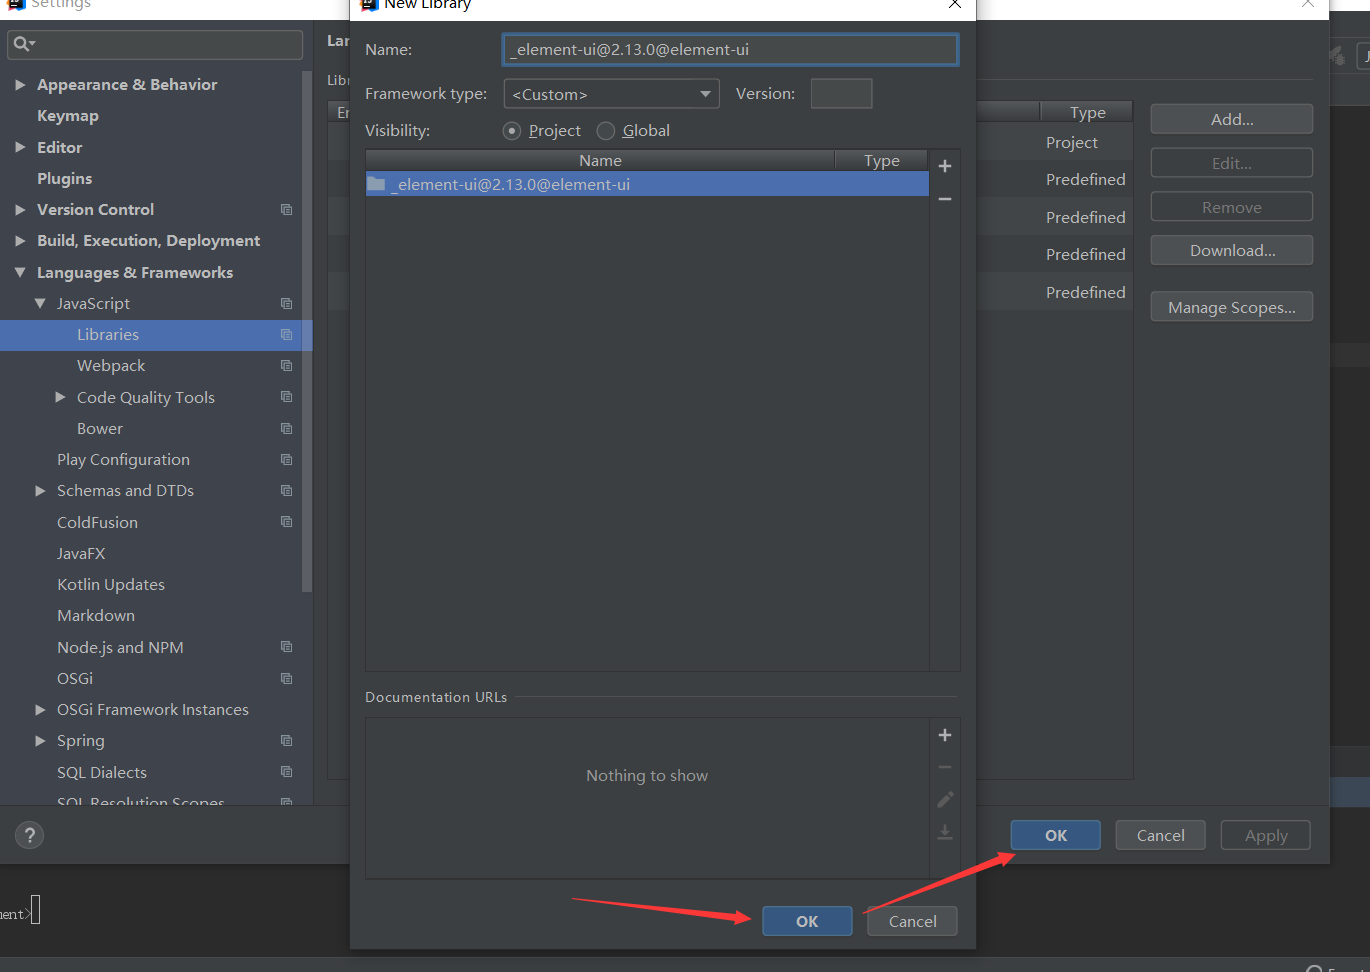Screen dimensions: 1370x972
Task: Collapse the Languages & Frameworks section
Action: click(x=21, y=272)
